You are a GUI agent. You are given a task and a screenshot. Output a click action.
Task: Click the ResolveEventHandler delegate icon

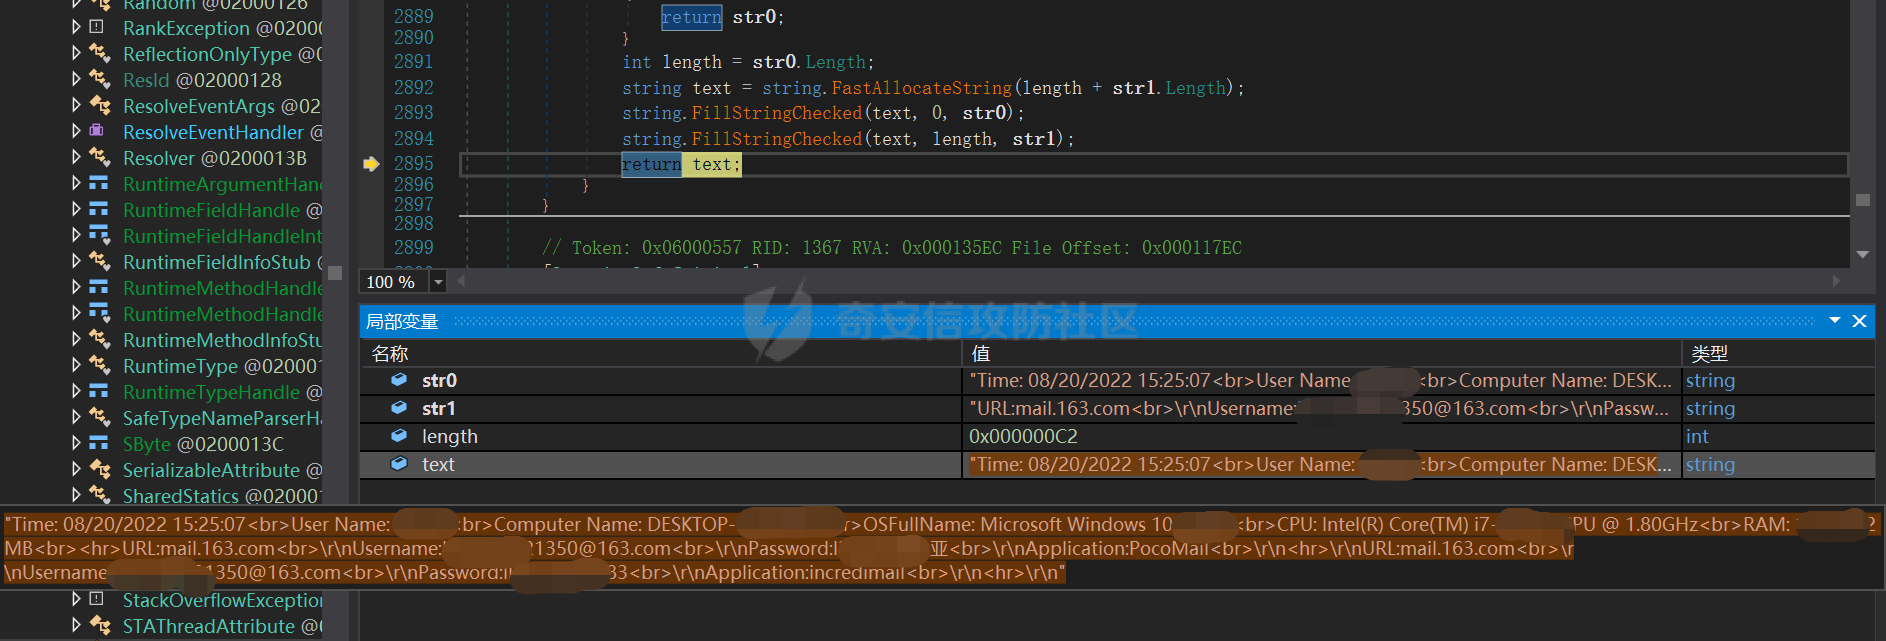tap(98, 131)
